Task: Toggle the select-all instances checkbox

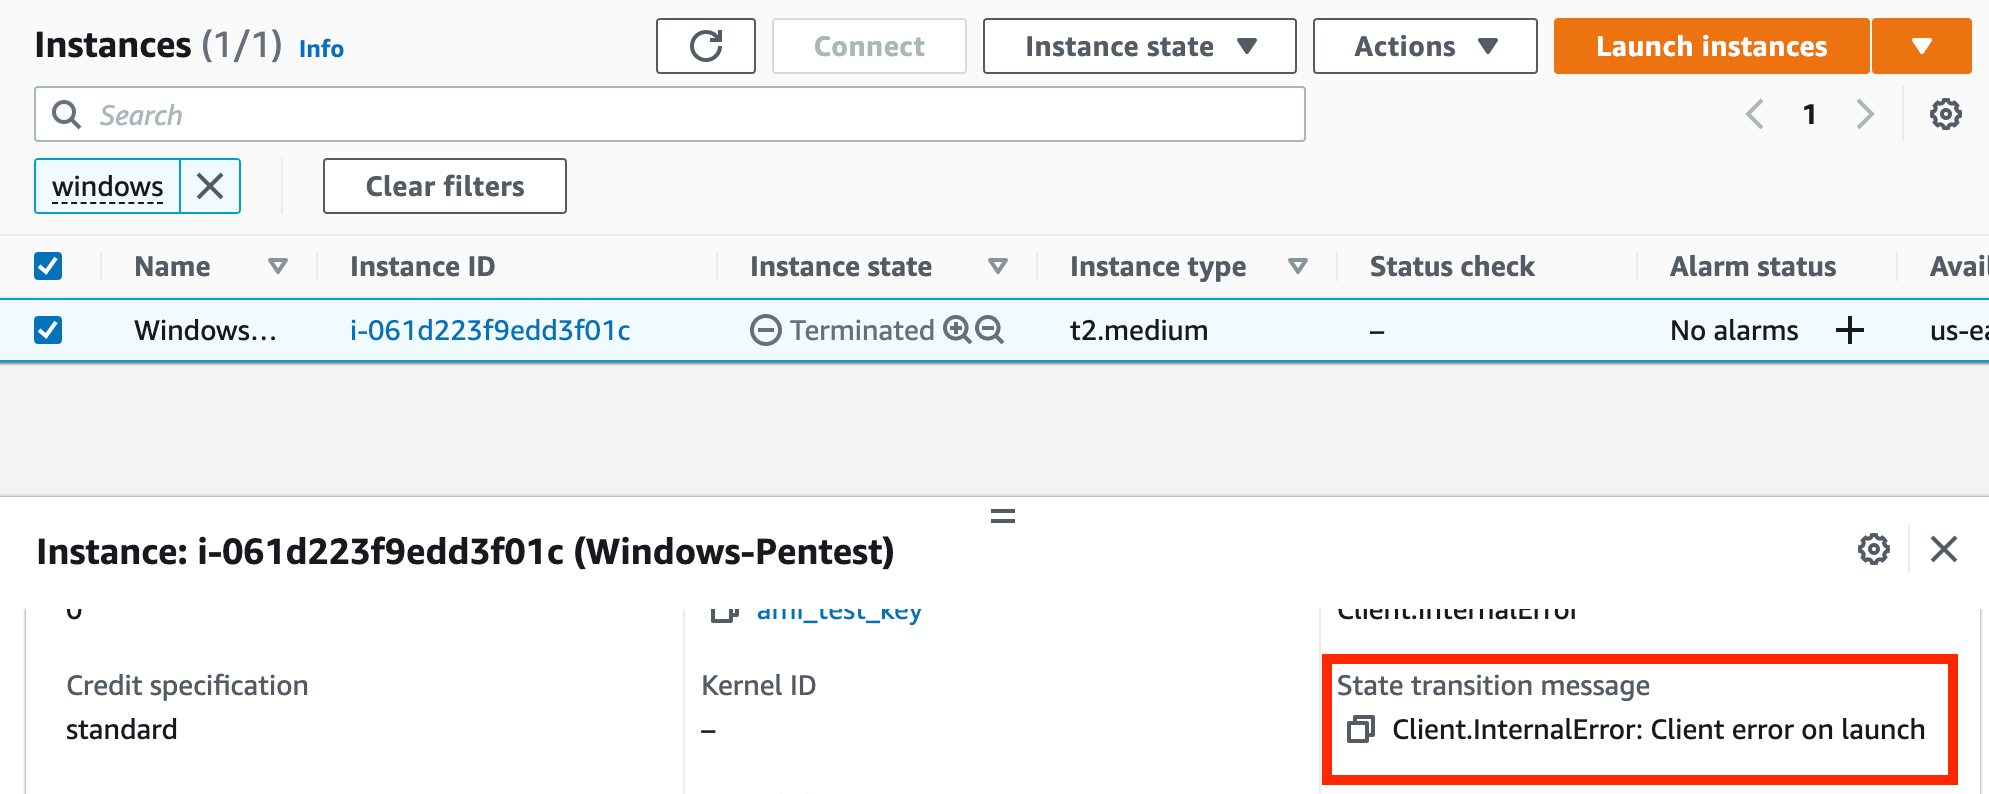Action: point(48,266)
